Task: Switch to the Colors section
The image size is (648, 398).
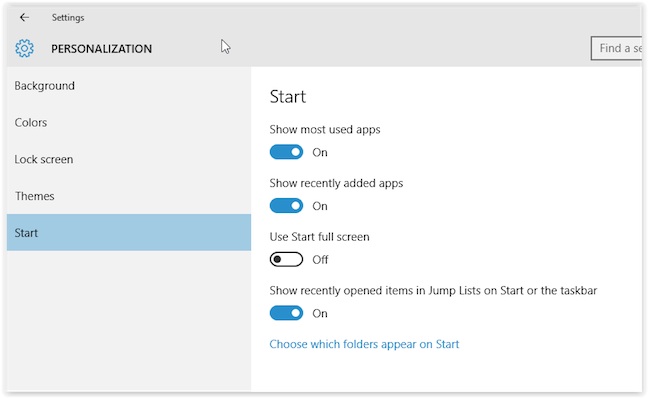Action: pyautogui.click(x=129, y=122)
